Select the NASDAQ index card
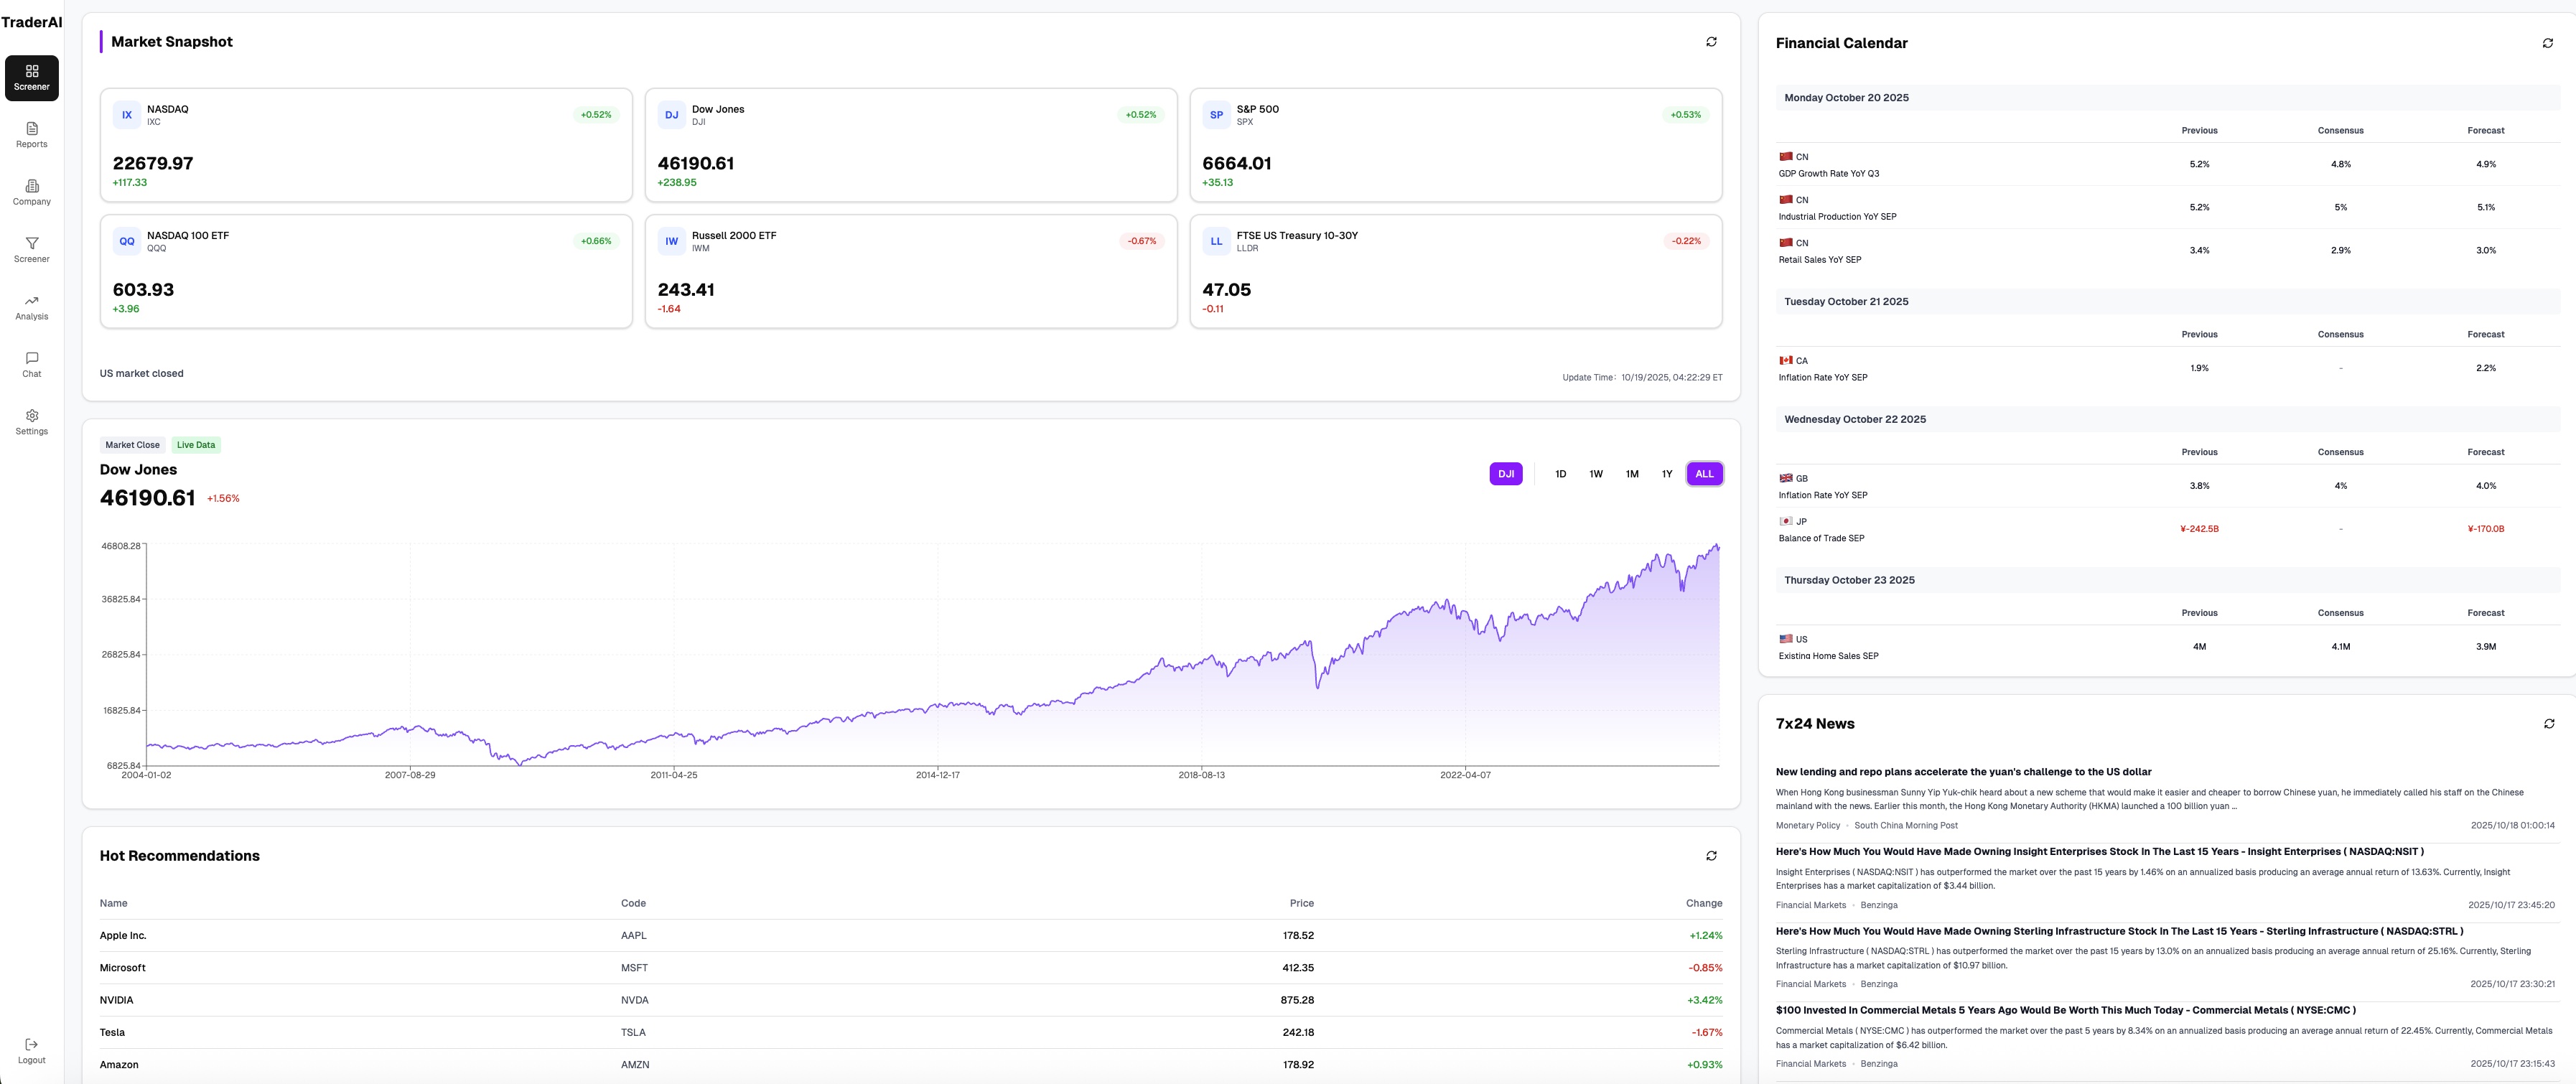The height and width of the screenshot is (1084, 2576). click(366, 145)
